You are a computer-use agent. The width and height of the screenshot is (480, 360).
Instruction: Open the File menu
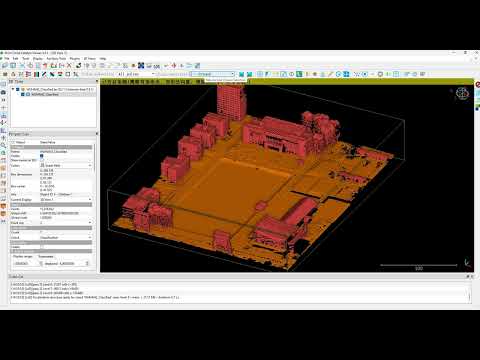pos(7,59)
